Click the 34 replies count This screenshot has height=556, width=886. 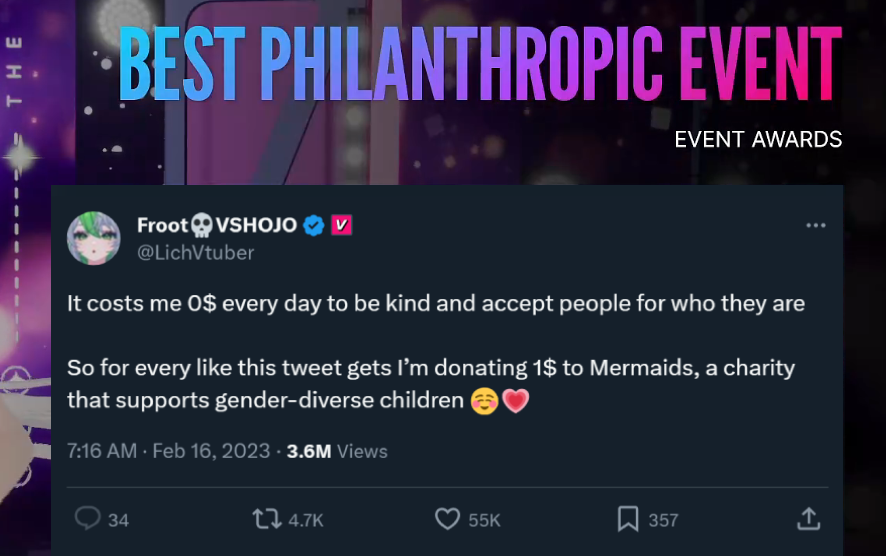(x=118, y=520)
